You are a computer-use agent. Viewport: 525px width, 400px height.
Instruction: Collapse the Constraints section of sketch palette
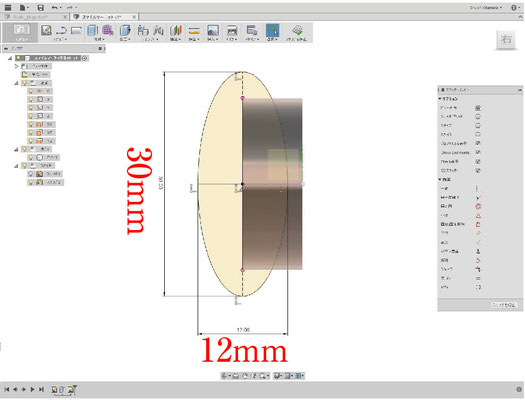click(440, 180)
